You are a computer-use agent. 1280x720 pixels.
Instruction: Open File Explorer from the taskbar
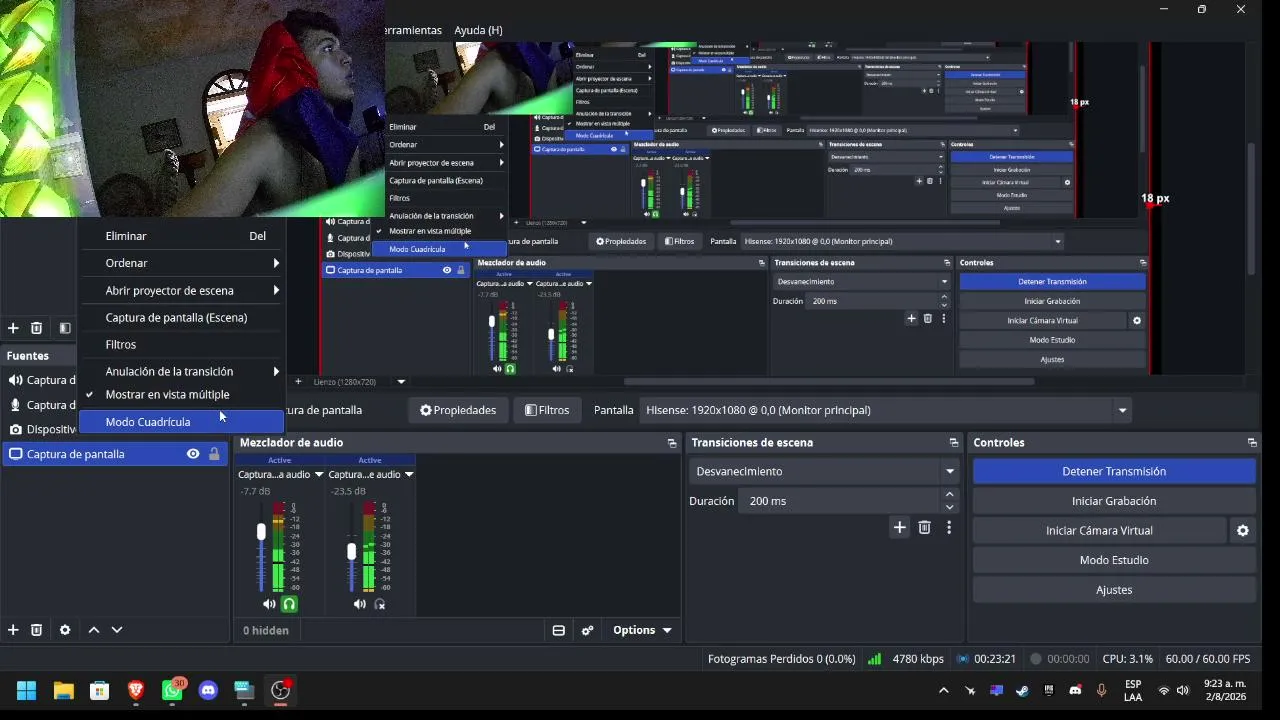(x=63, y=690)
